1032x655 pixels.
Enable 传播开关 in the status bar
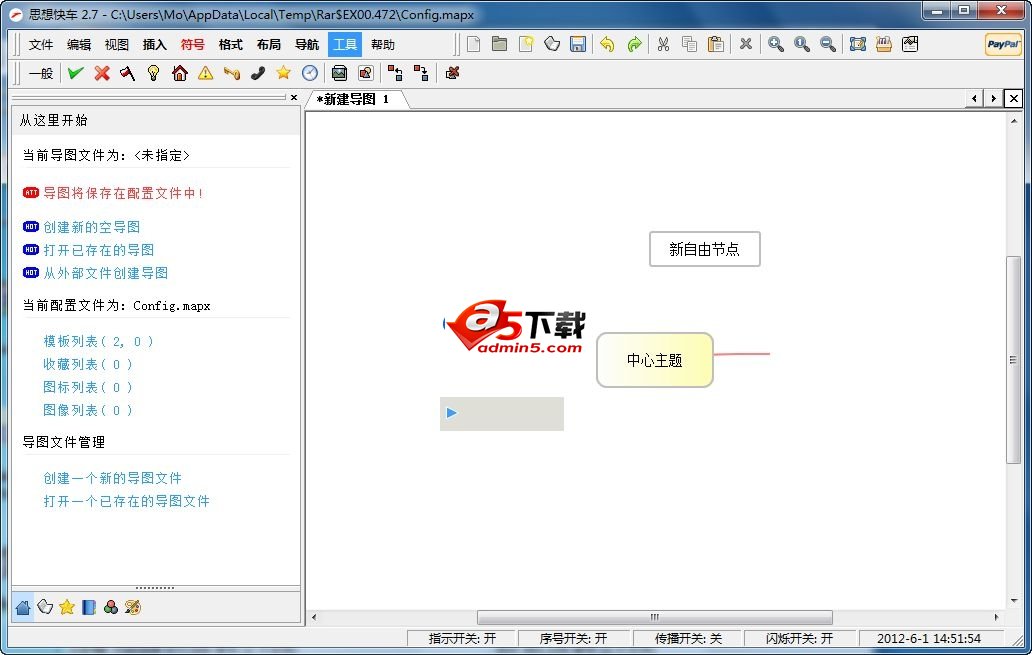tap(687, 637)
